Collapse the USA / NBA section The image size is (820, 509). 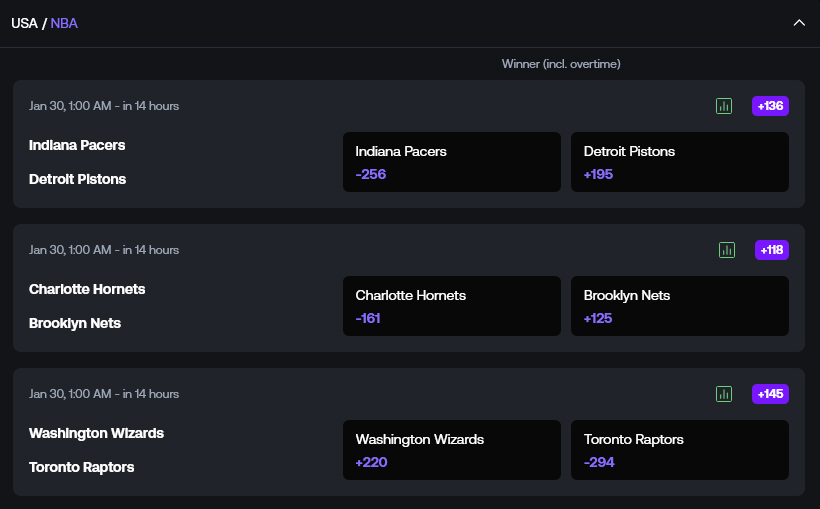(x=799, y=23)
